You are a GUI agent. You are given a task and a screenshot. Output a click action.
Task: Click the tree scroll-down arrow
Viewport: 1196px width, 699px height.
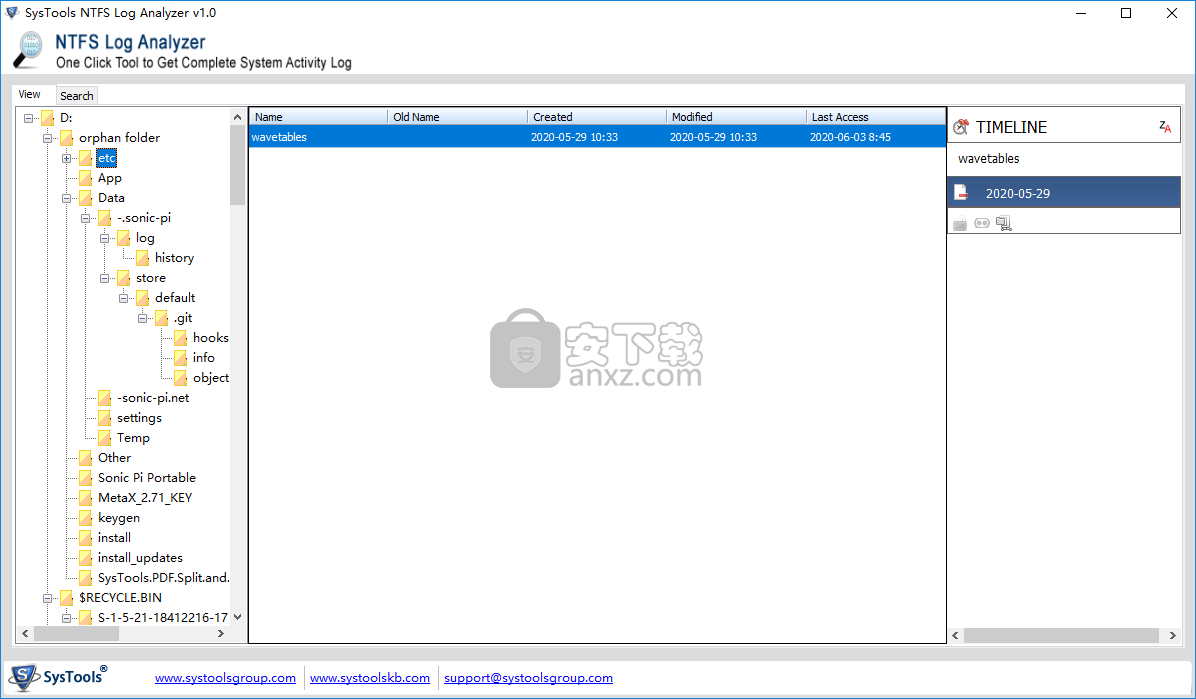coord(237,617)
